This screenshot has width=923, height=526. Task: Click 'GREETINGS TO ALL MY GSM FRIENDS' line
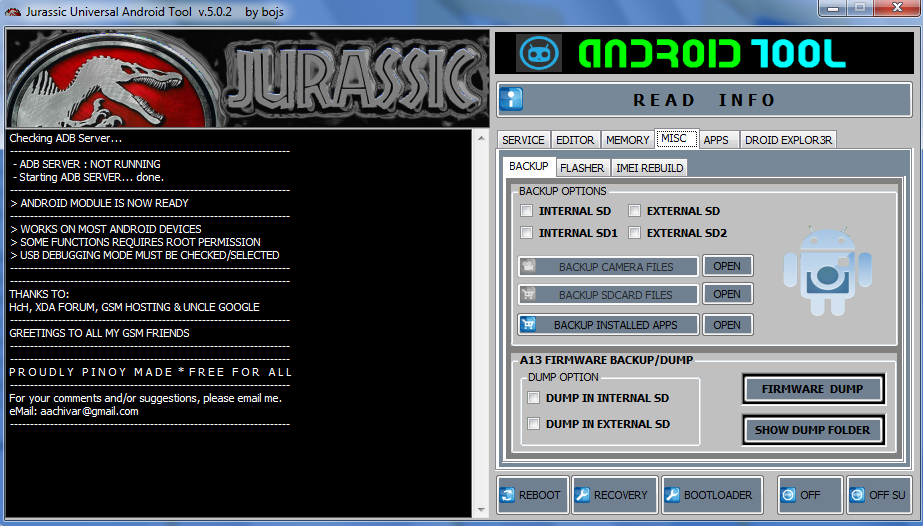click(x=99, y=333)
